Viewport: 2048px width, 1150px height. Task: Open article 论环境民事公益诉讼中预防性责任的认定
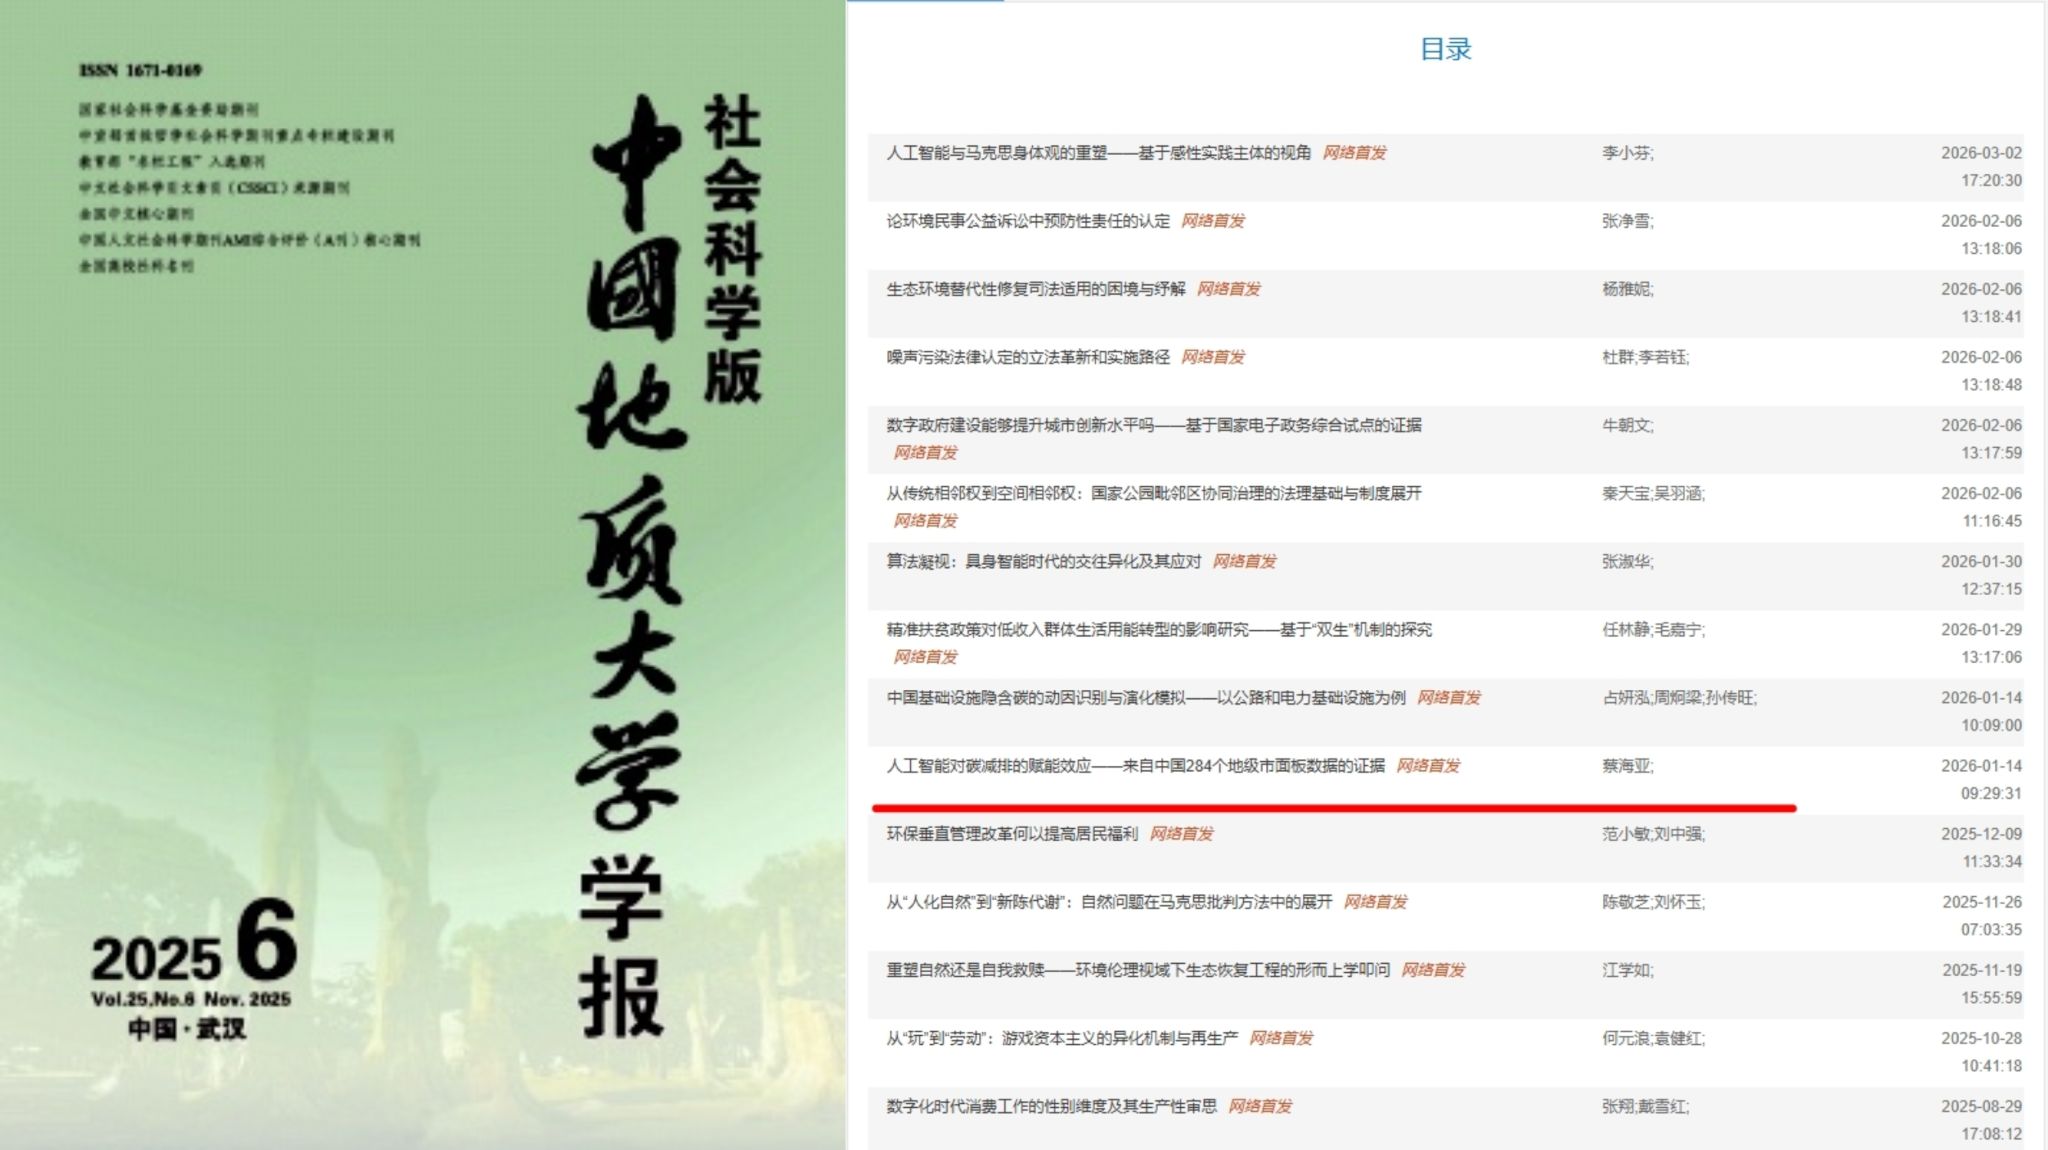[1027, 221]
